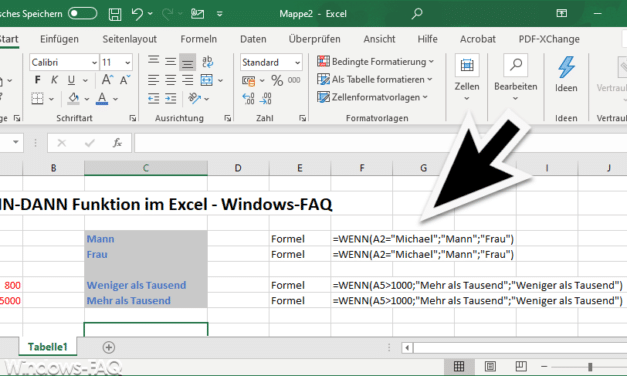The image size is (627, 376).
Task: Click Merge and Center icon
Action: 207,80
